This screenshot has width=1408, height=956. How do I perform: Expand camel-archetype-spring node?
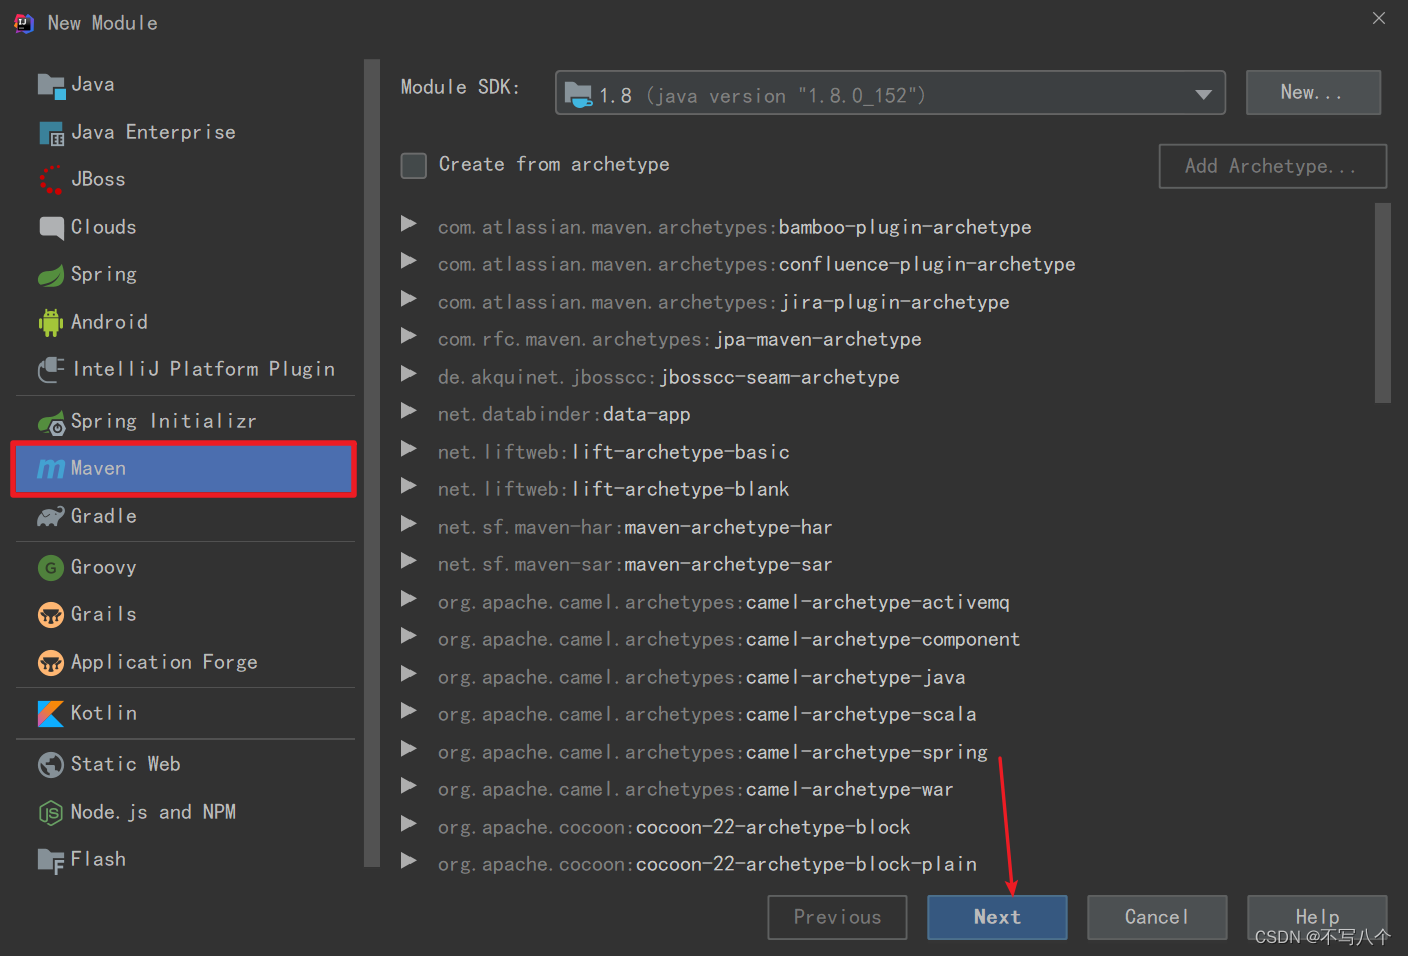click(x=408, y=748)
